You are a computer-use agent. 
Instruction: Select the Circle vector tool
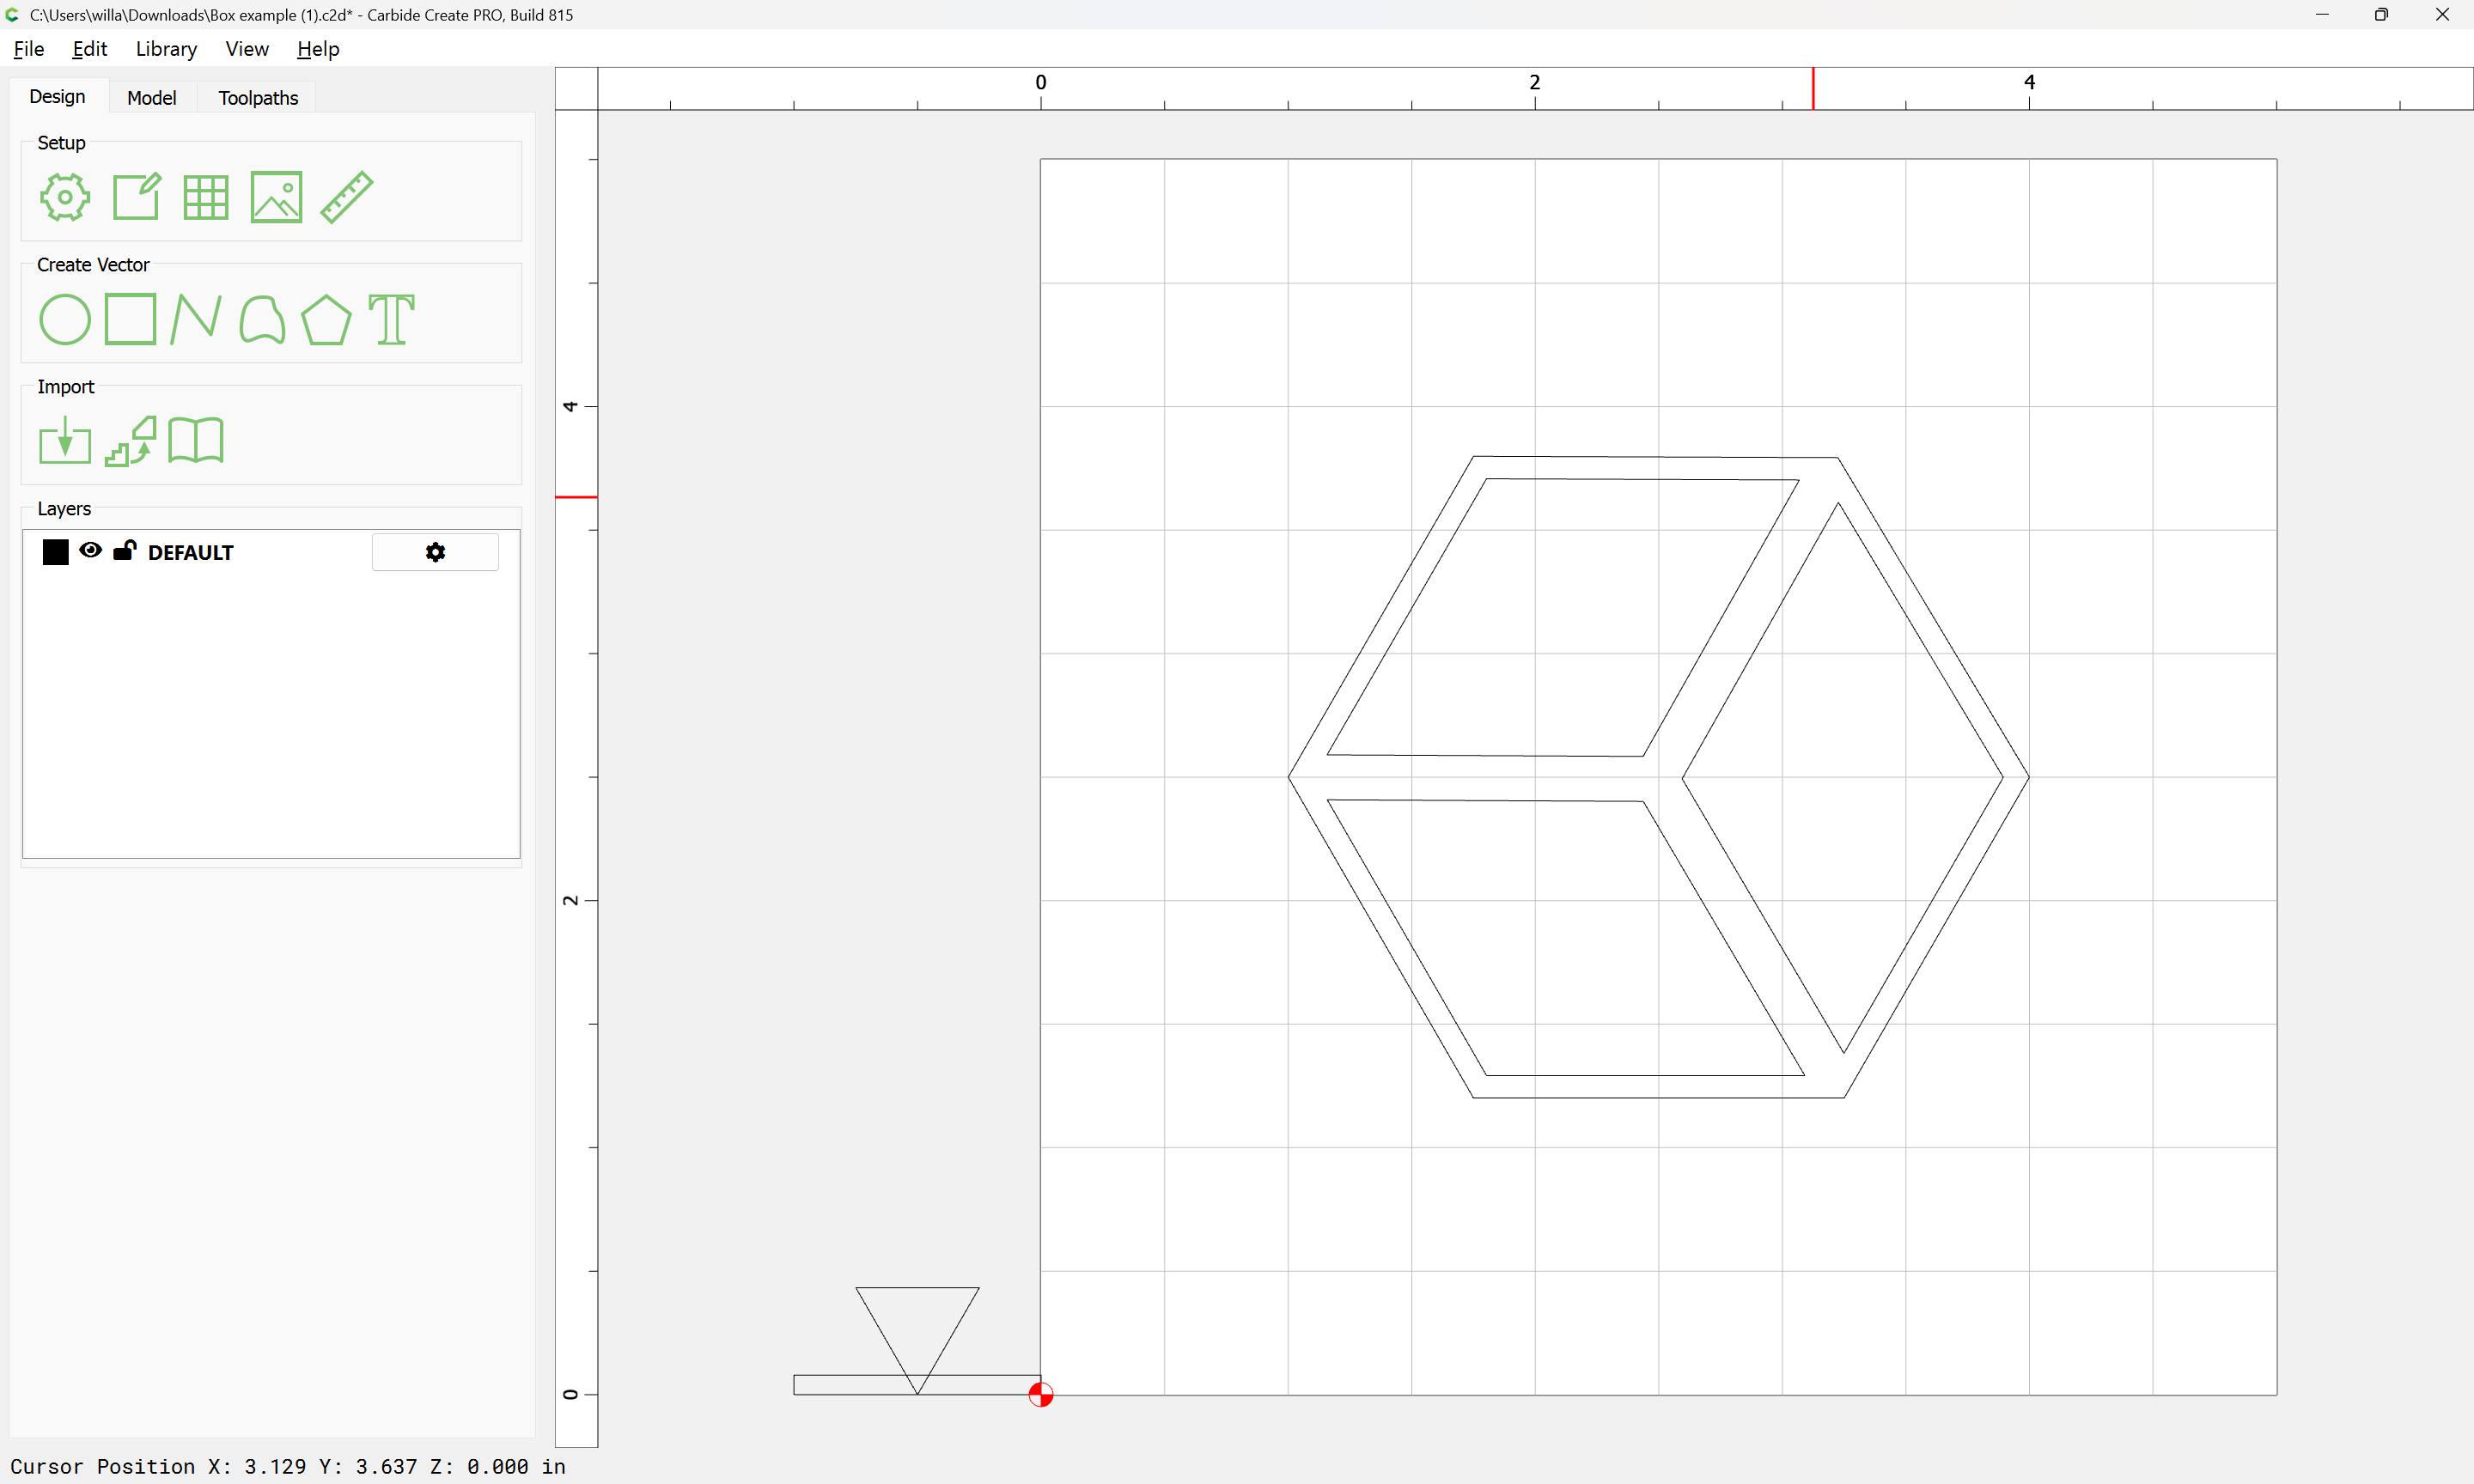coord(65,320)
